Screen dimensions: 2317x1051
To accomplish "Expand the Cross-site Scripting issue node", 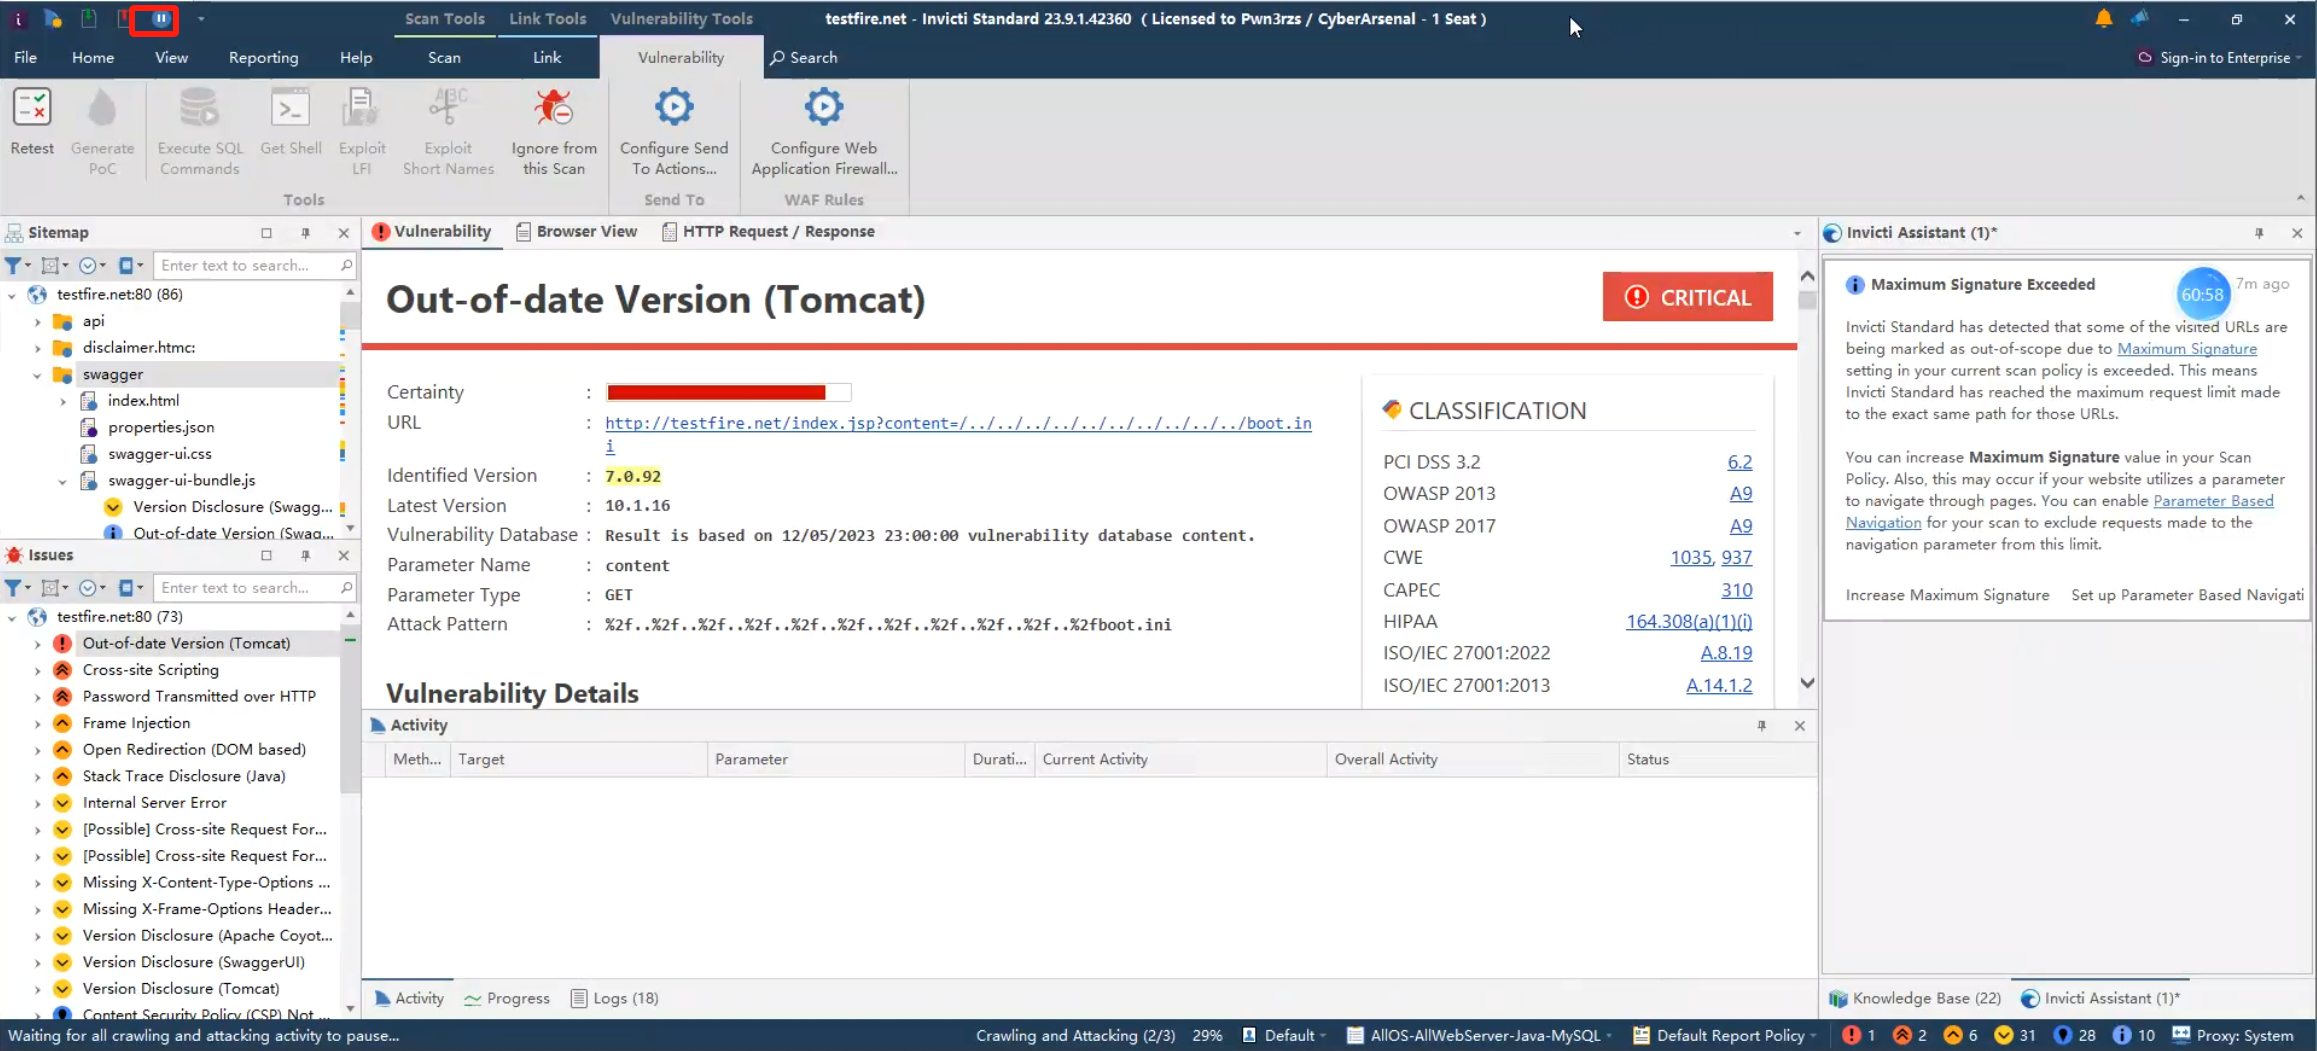I will [x=37, y=670].
